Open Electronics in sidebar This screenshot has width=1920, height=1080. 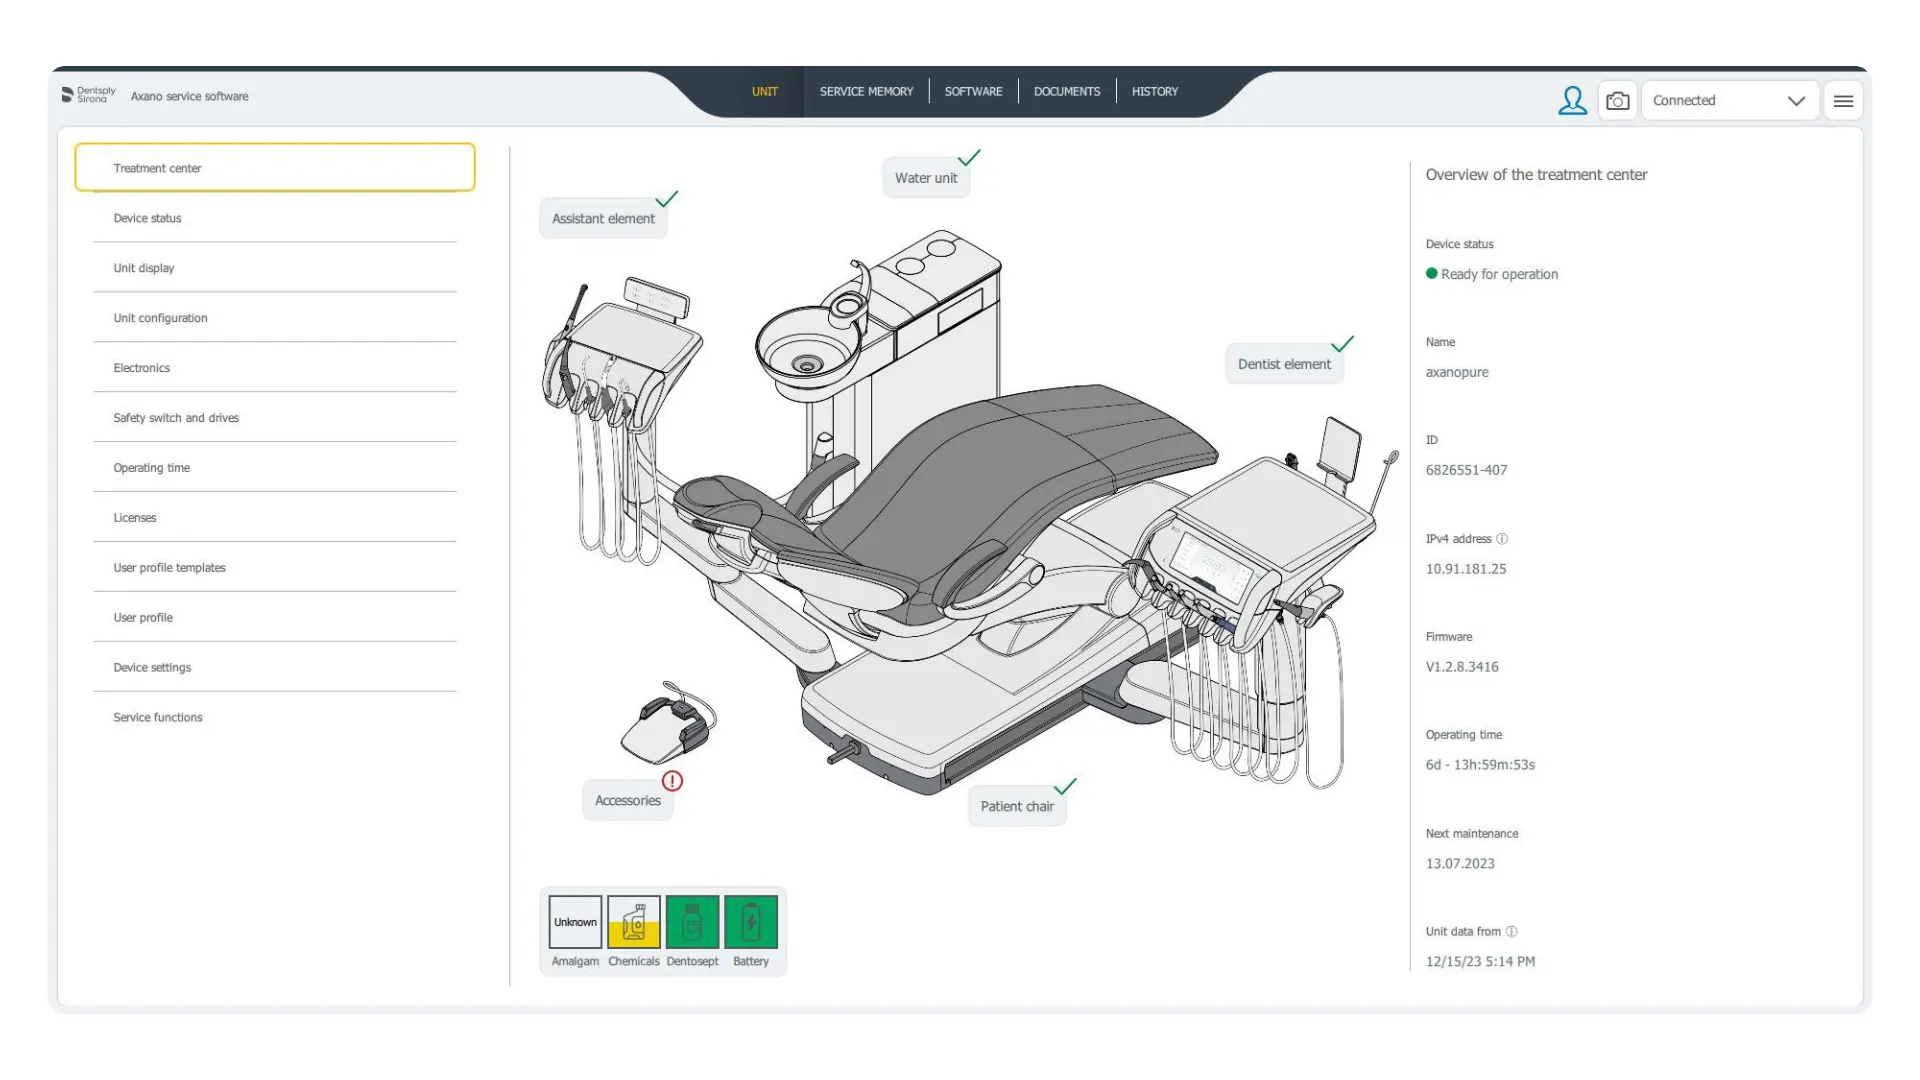click(275, 368)
